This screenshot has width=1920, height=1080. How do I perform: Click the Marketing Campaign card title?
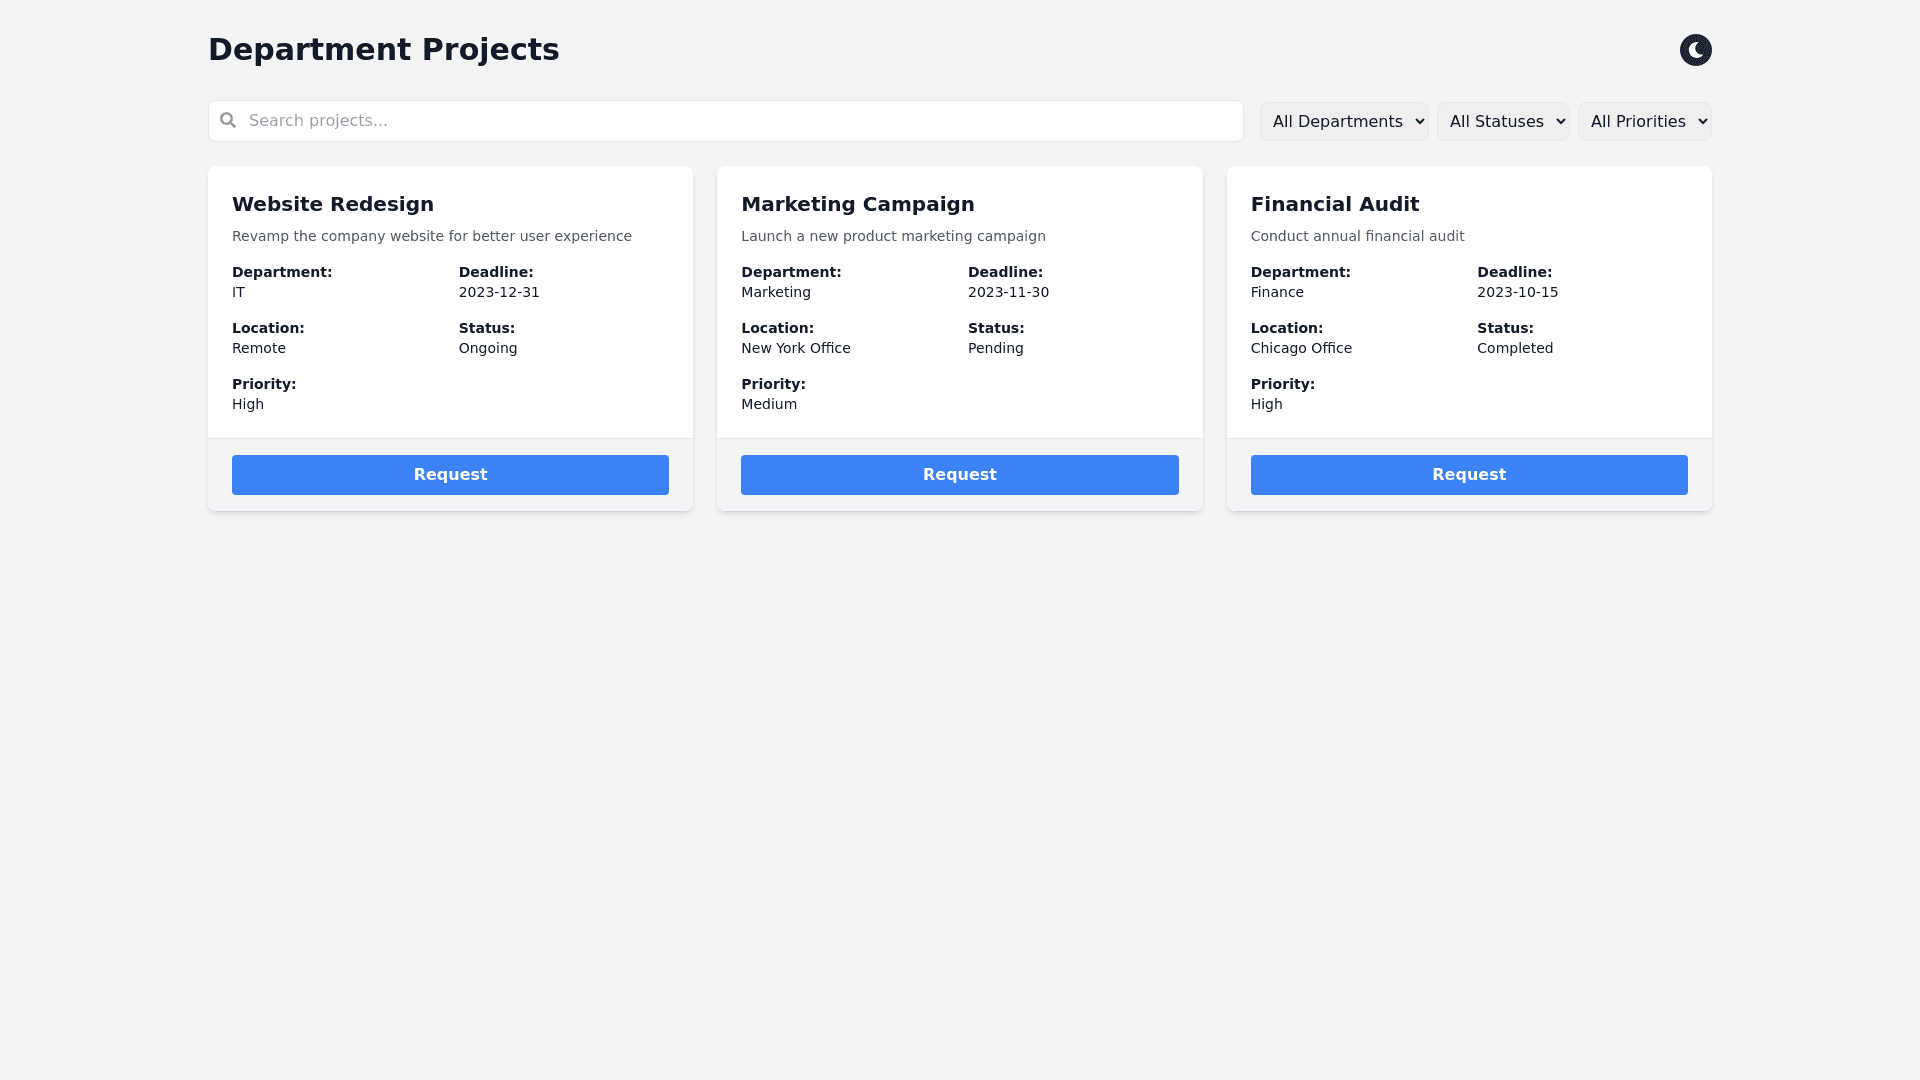coord(857,204)
